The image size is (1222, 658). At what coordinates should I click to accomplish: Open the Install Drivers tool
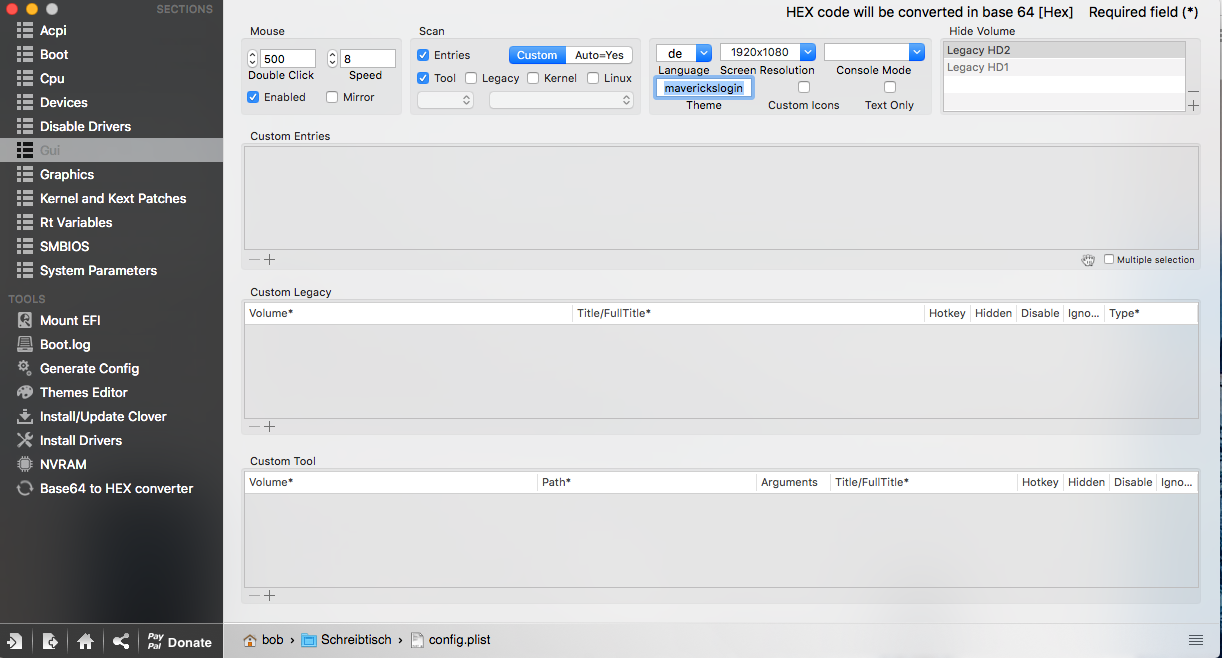(80, 440)
